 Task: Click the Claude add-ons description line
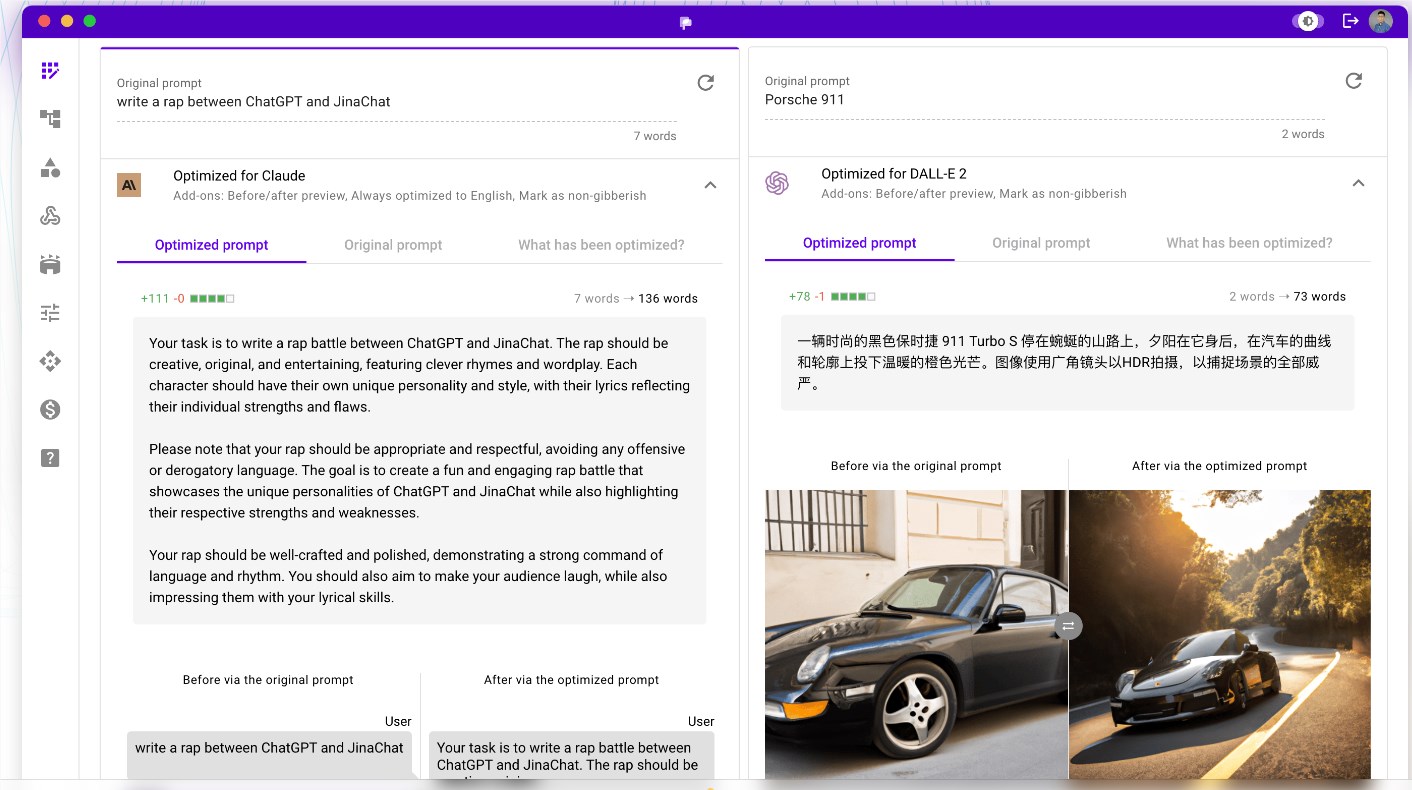point(410,196)
